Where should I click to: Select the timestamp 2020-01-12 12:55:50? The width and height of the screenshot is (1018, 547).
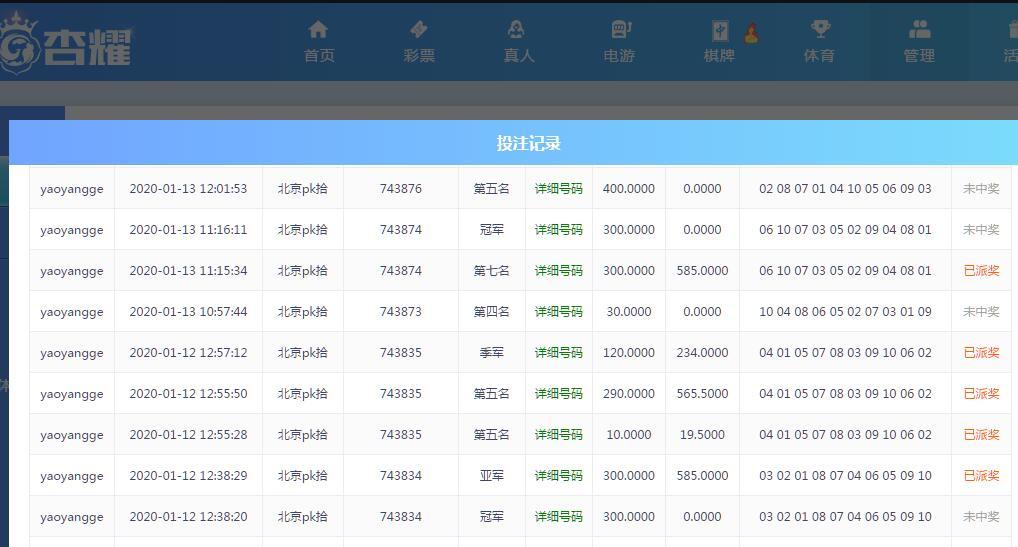tap(188, 394)
